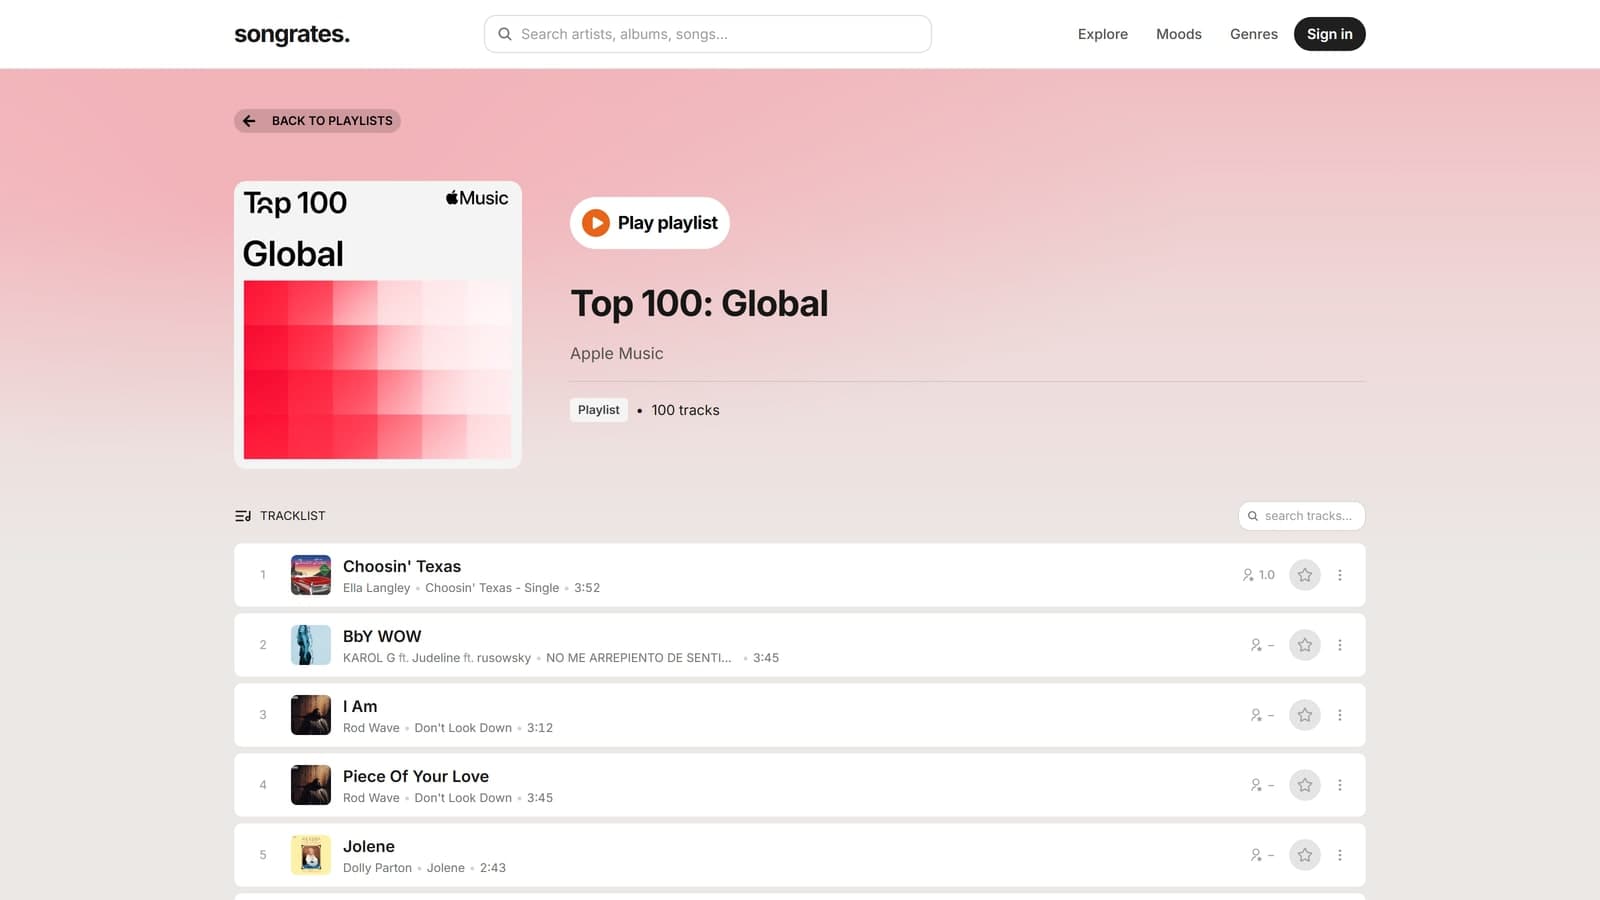Open Rod Wave artist on Piece Of Your Love
Screen dimensions: 1600x900
(x=371, y=798)
